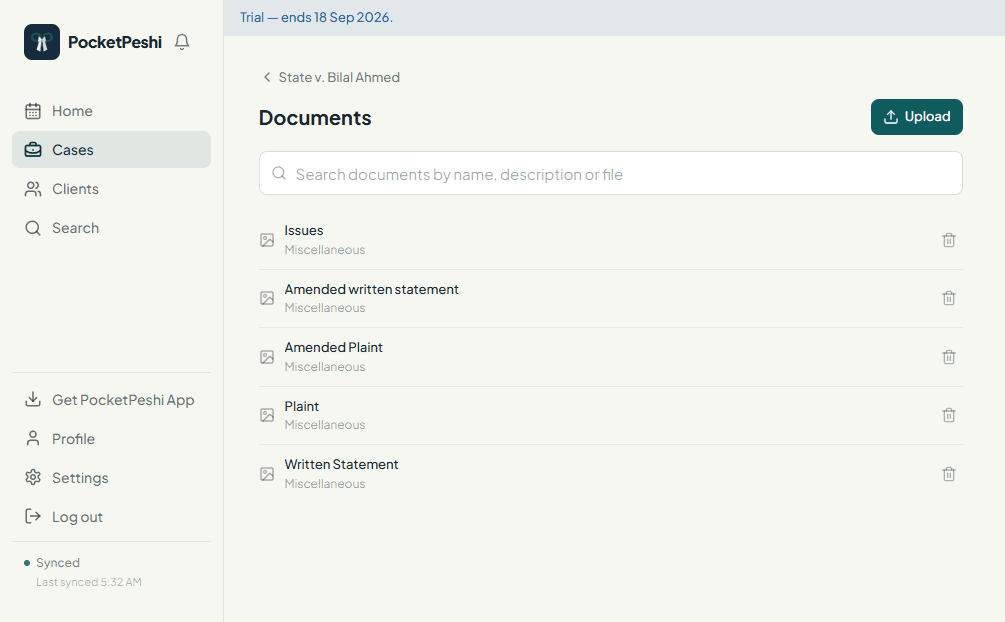
Task: Click trash icon on Written Statement row
Action: click(949, 475)
